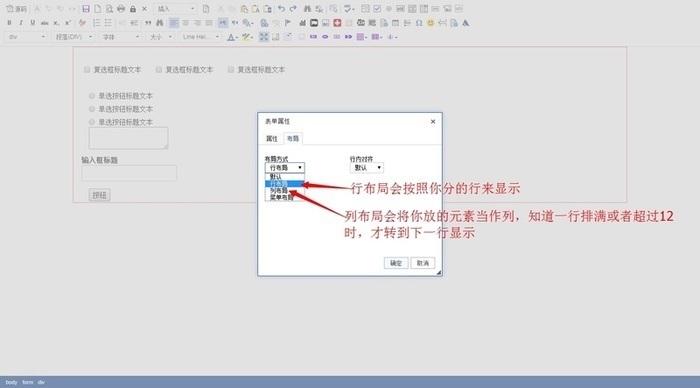Click the Blockquote icon

coord(148,23)
